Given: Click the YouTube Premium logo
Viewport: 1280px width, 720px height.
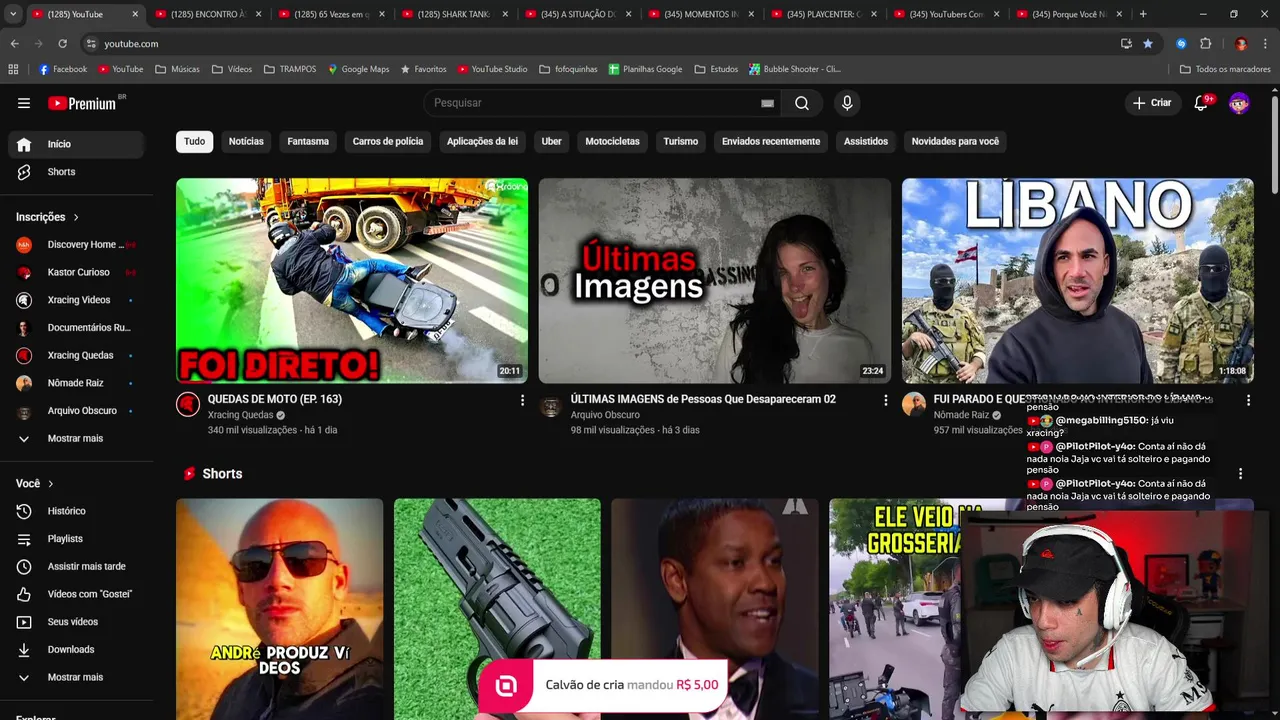Looking at the screenshot, I should click(x=82, y=103).
